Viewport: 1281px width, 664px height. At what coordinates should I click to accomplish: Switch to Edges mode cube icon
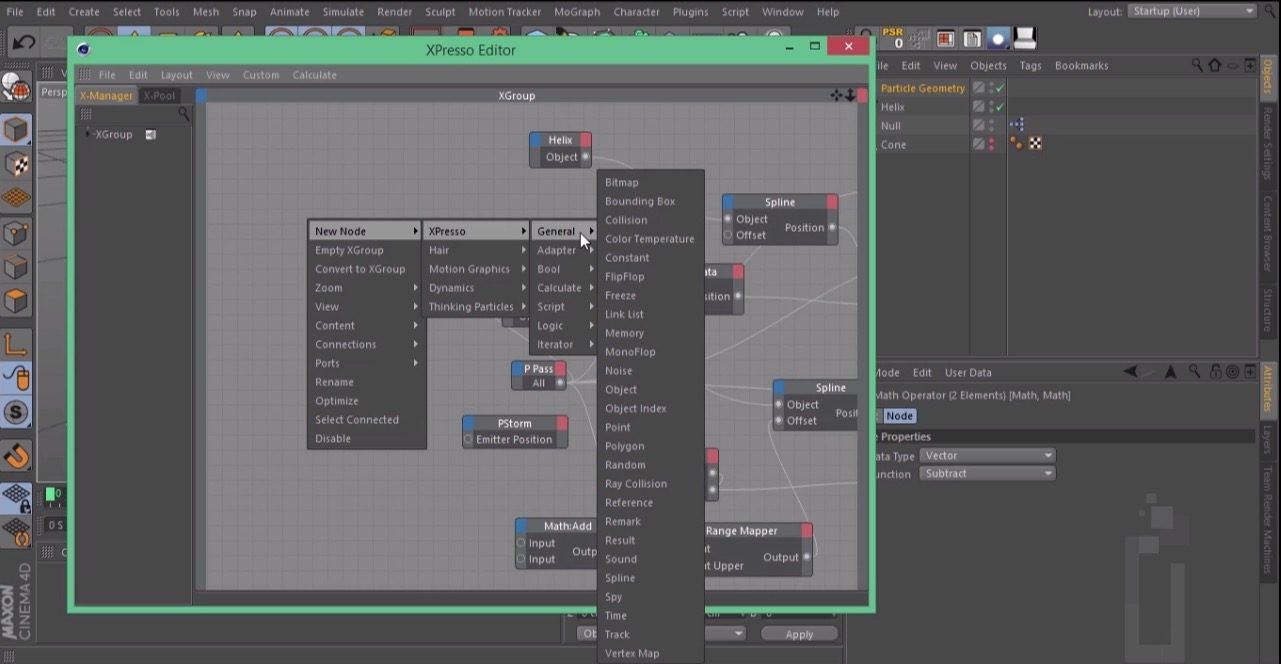coord(16,267)
